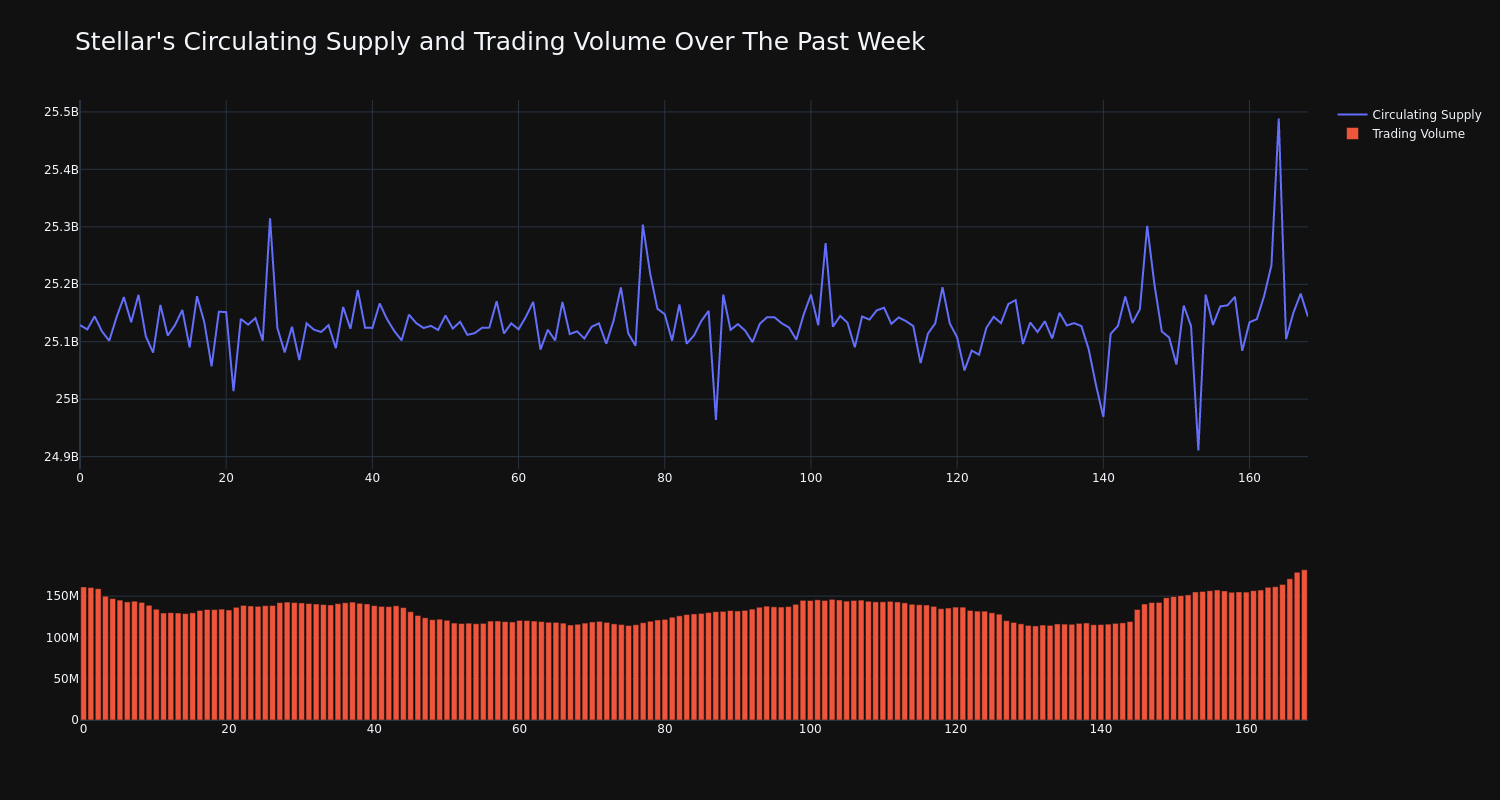Click the 24.9B y-axis label
The image size is (1500, 800).
(x=61, y=457)
